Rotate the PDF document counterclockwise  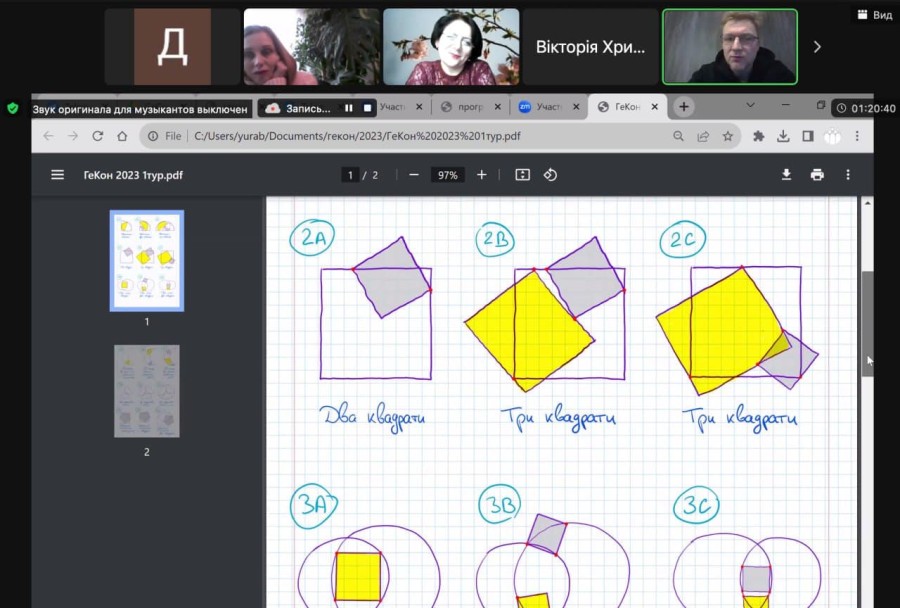[550, 175]
